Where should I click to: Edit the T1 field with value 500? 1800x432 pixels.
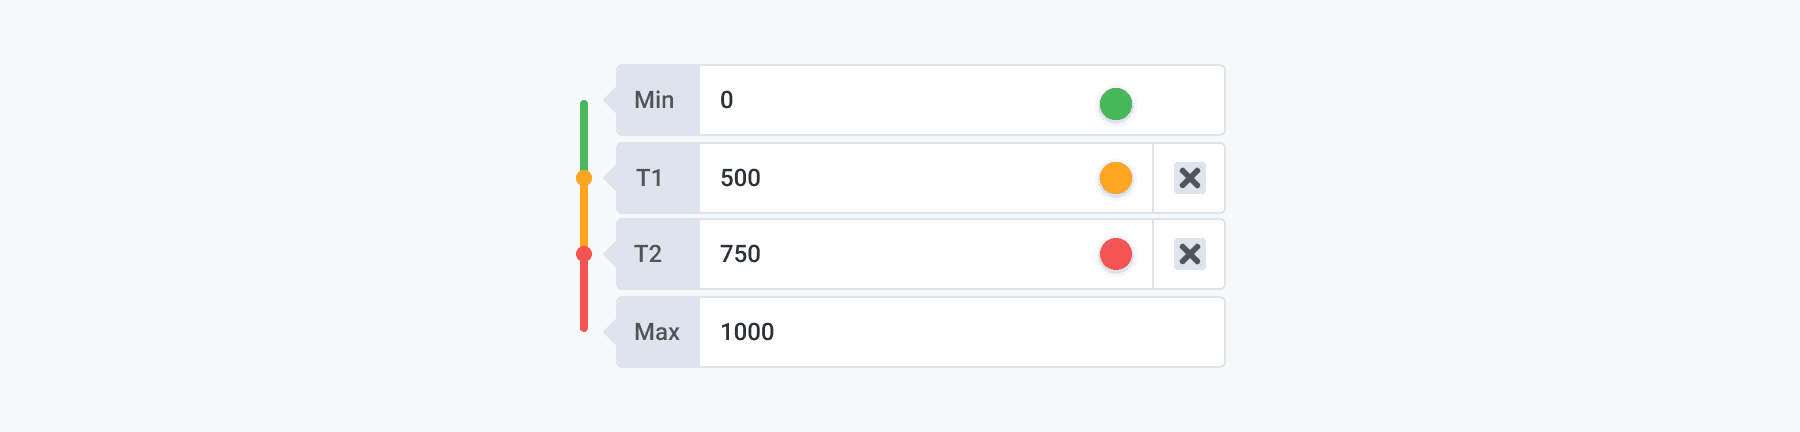tap(890, 178)
